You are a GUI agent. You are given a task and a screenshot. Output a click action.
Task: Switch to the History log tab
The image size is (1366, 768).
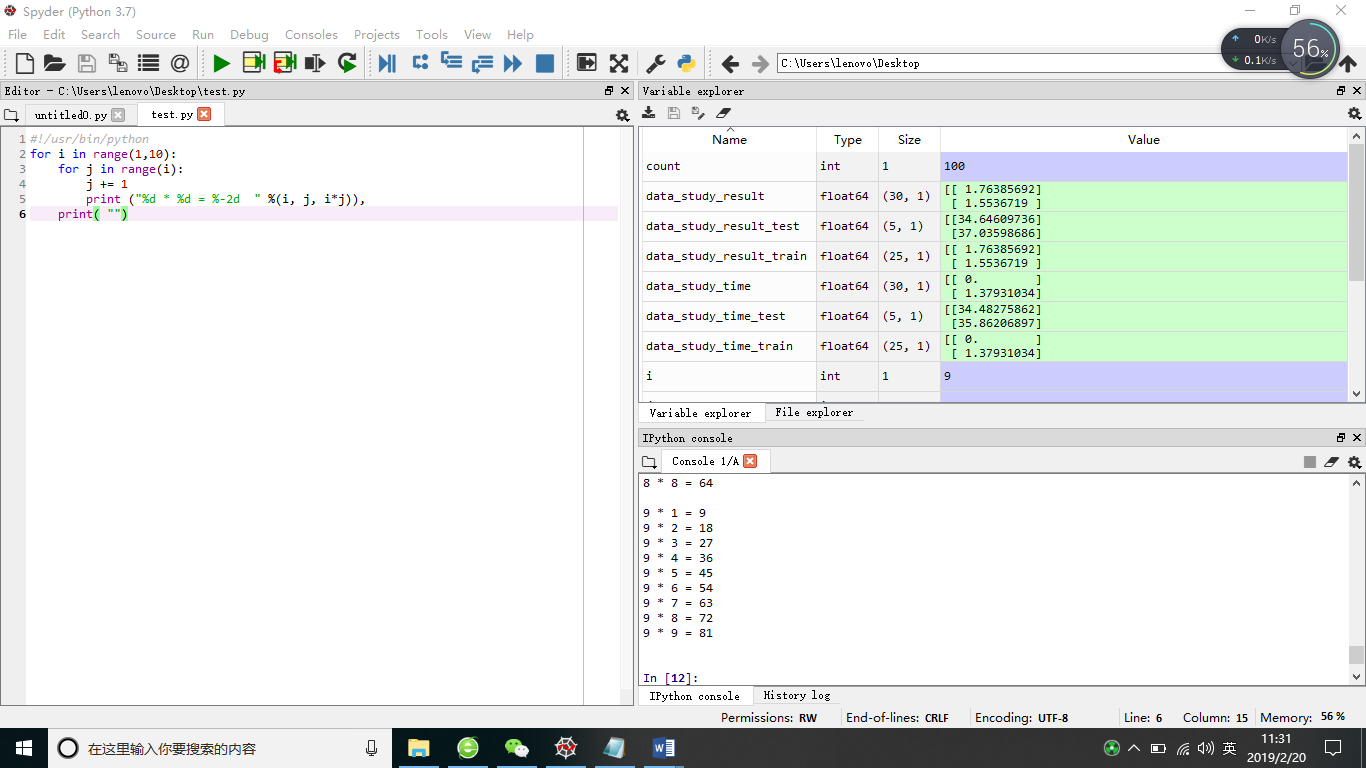point(796,695)
